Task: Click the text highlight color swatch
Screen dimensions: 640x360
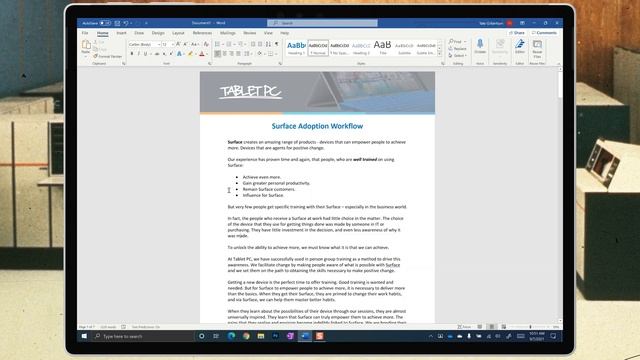Action: [190, 54]
